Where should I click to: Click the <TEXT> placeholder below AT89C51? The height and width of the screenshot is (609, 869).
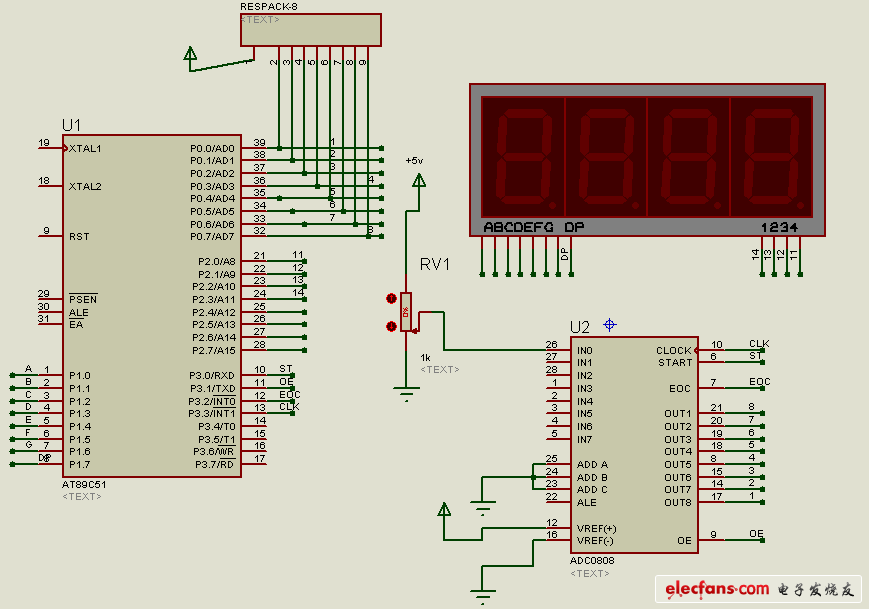pyautogui.click(x=82, y=497)
